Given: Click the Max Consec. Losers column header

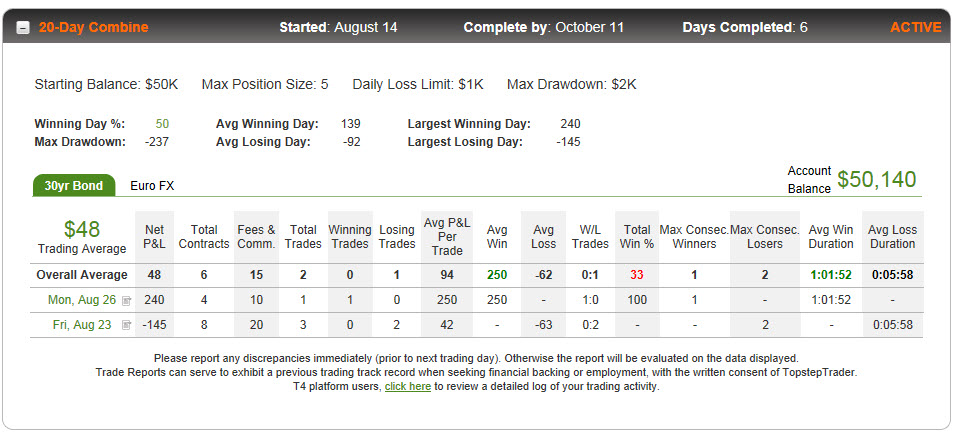Looking at the screenshot, I should (x=765, y=237).
